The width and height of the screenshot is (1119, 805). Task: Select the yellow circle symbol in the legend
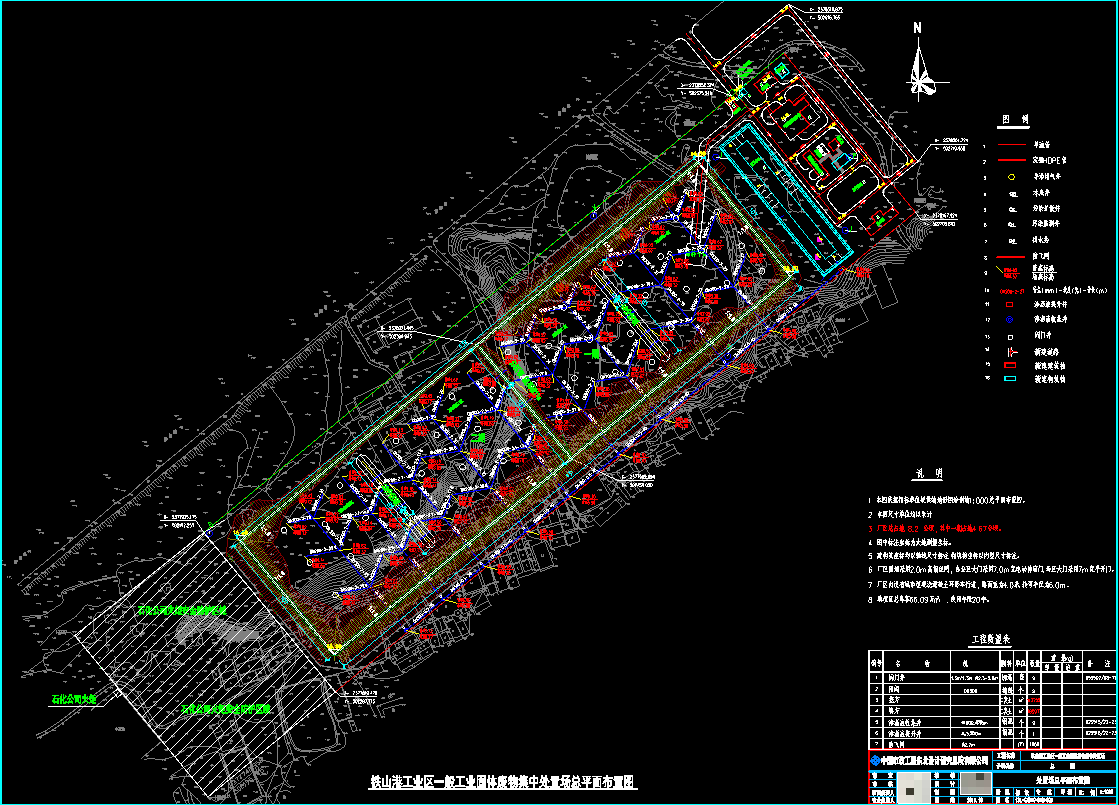(x=1012, y=177)
